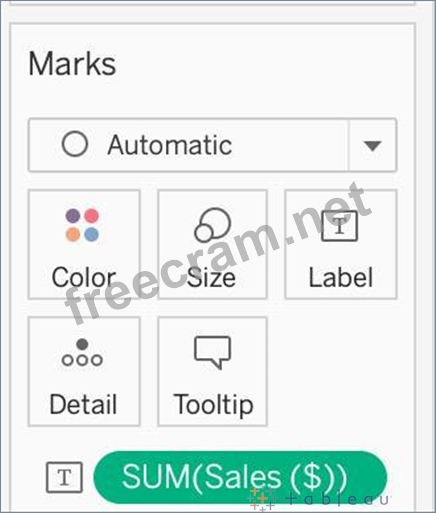The image size is (436, 513).
Task: Click the four colored dots Color icon
Action: click(x=82, y=225)
